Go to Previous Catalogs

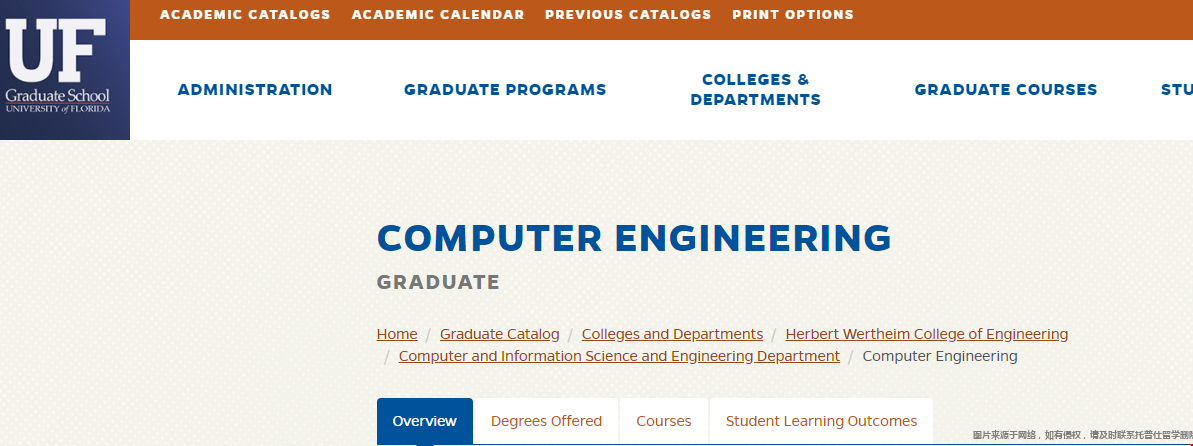(628, 14)
